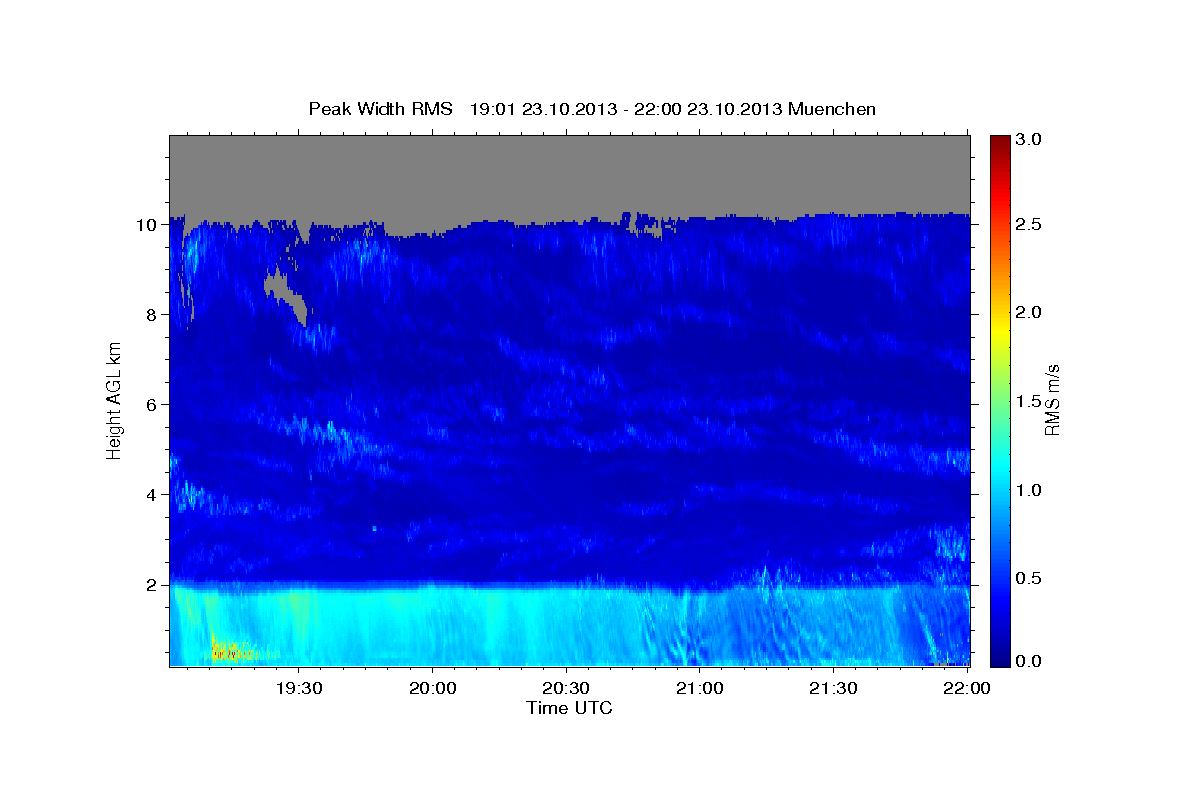Click the height tick label 2

click(150, 585)
